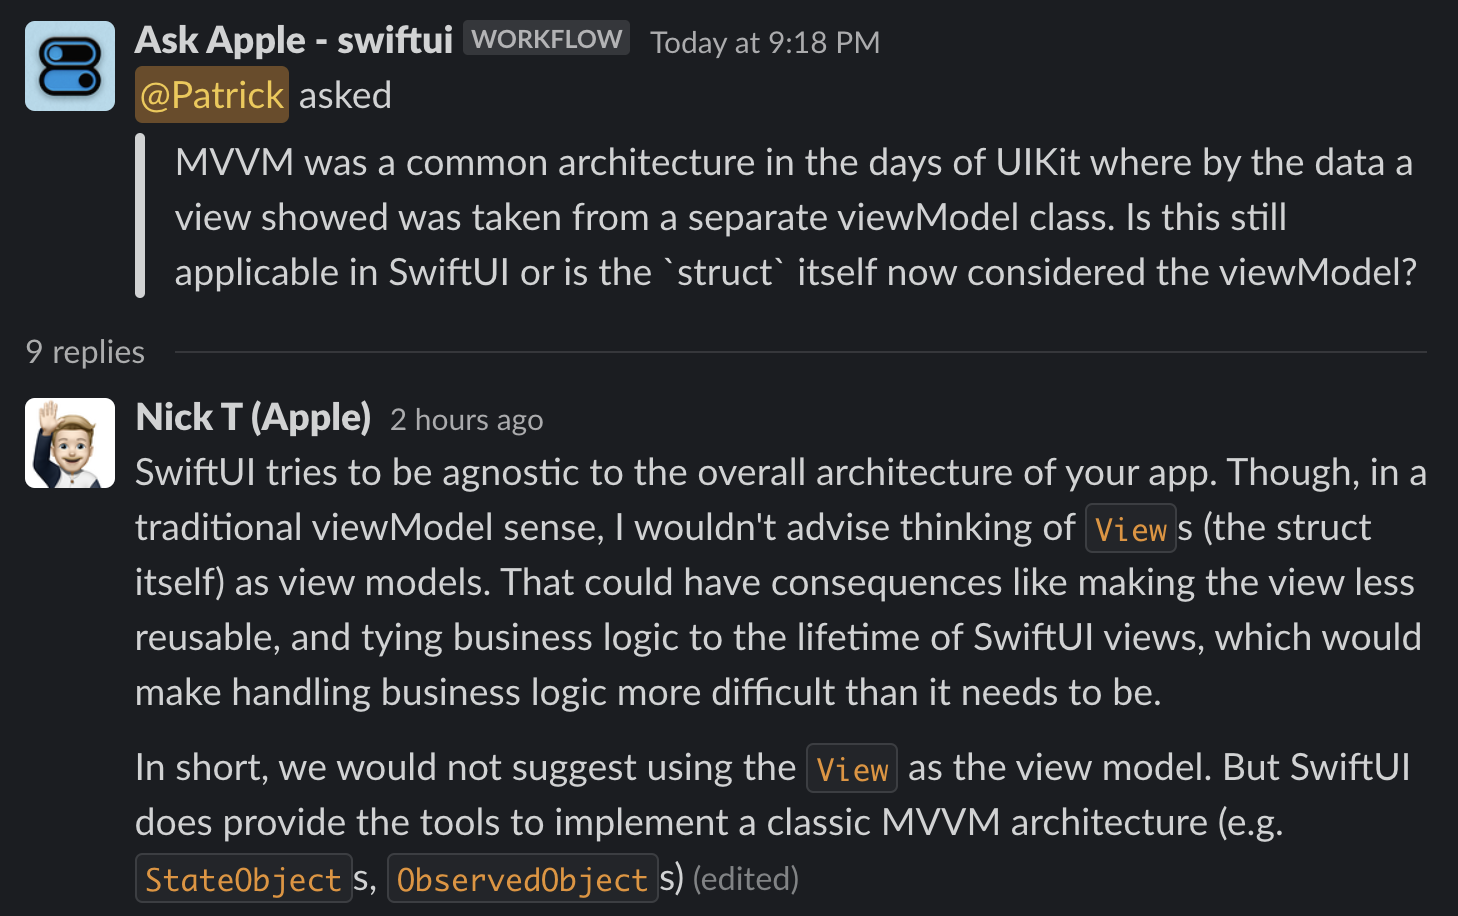Viewport: 1458px width, 916px height.
Task: Click the Ask Apple workflow avatar icon
Action: coord(70,66)
